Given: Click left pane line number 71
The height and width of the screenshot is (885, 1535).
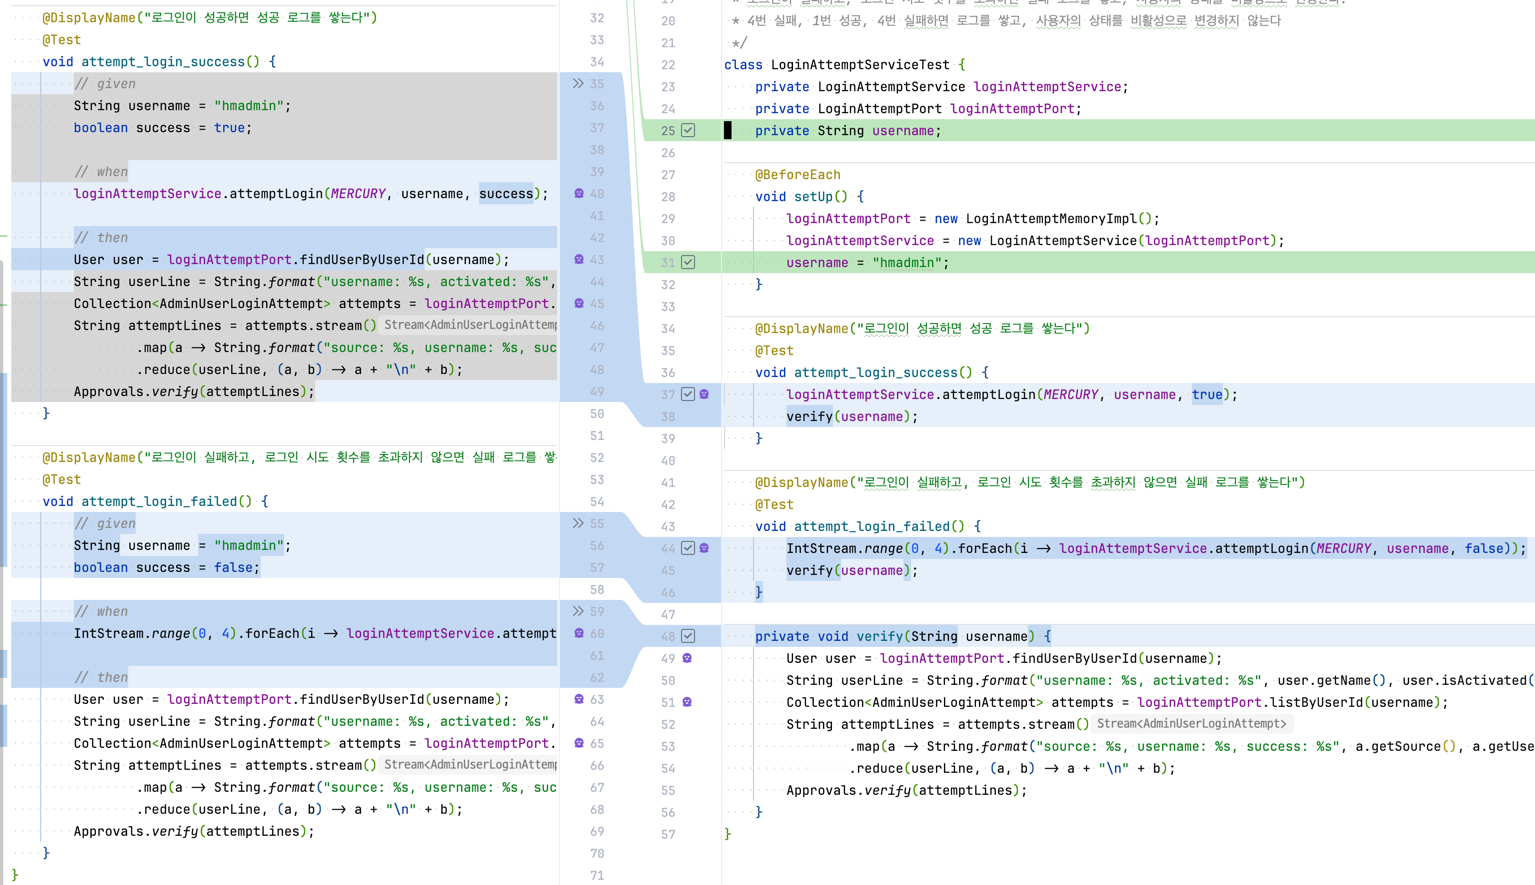Looking at the screenshot, I should (597, 875).
